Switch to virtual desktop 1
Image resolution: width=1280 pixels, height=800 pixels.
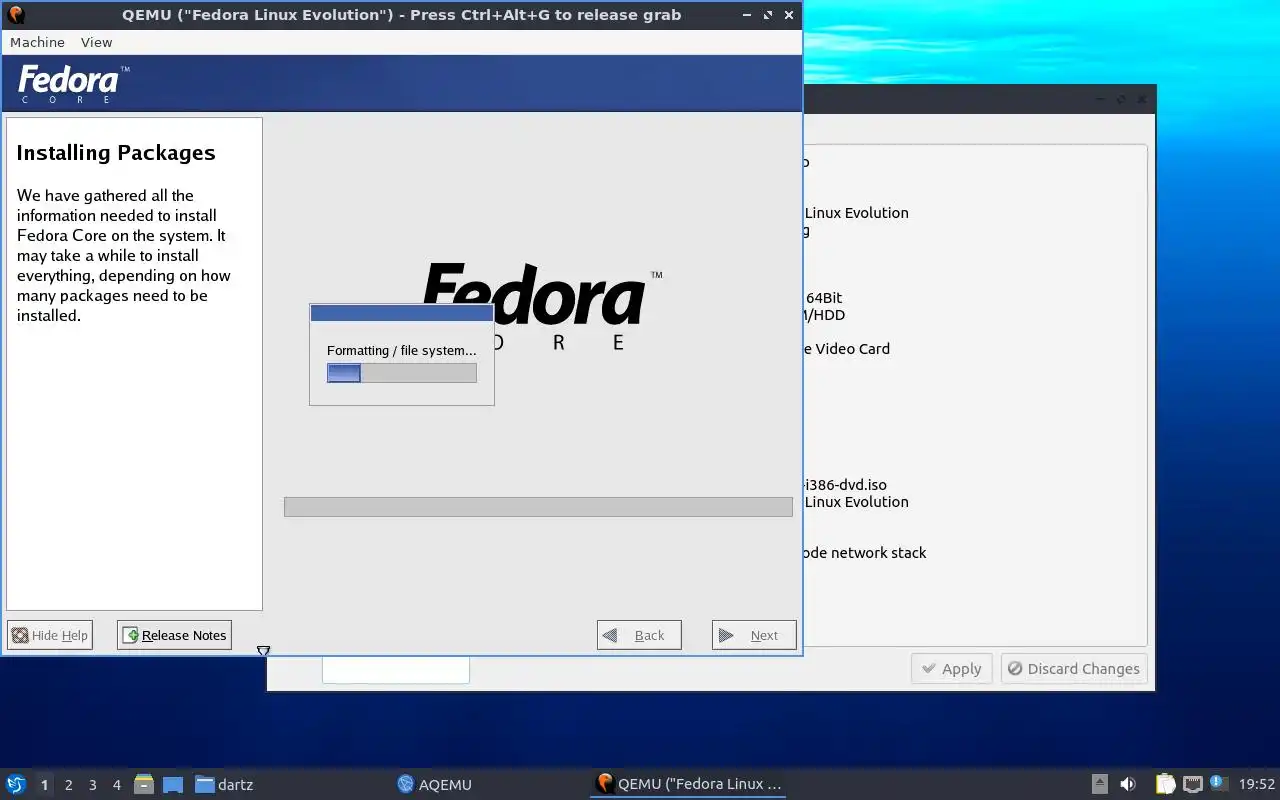(44, 785)
